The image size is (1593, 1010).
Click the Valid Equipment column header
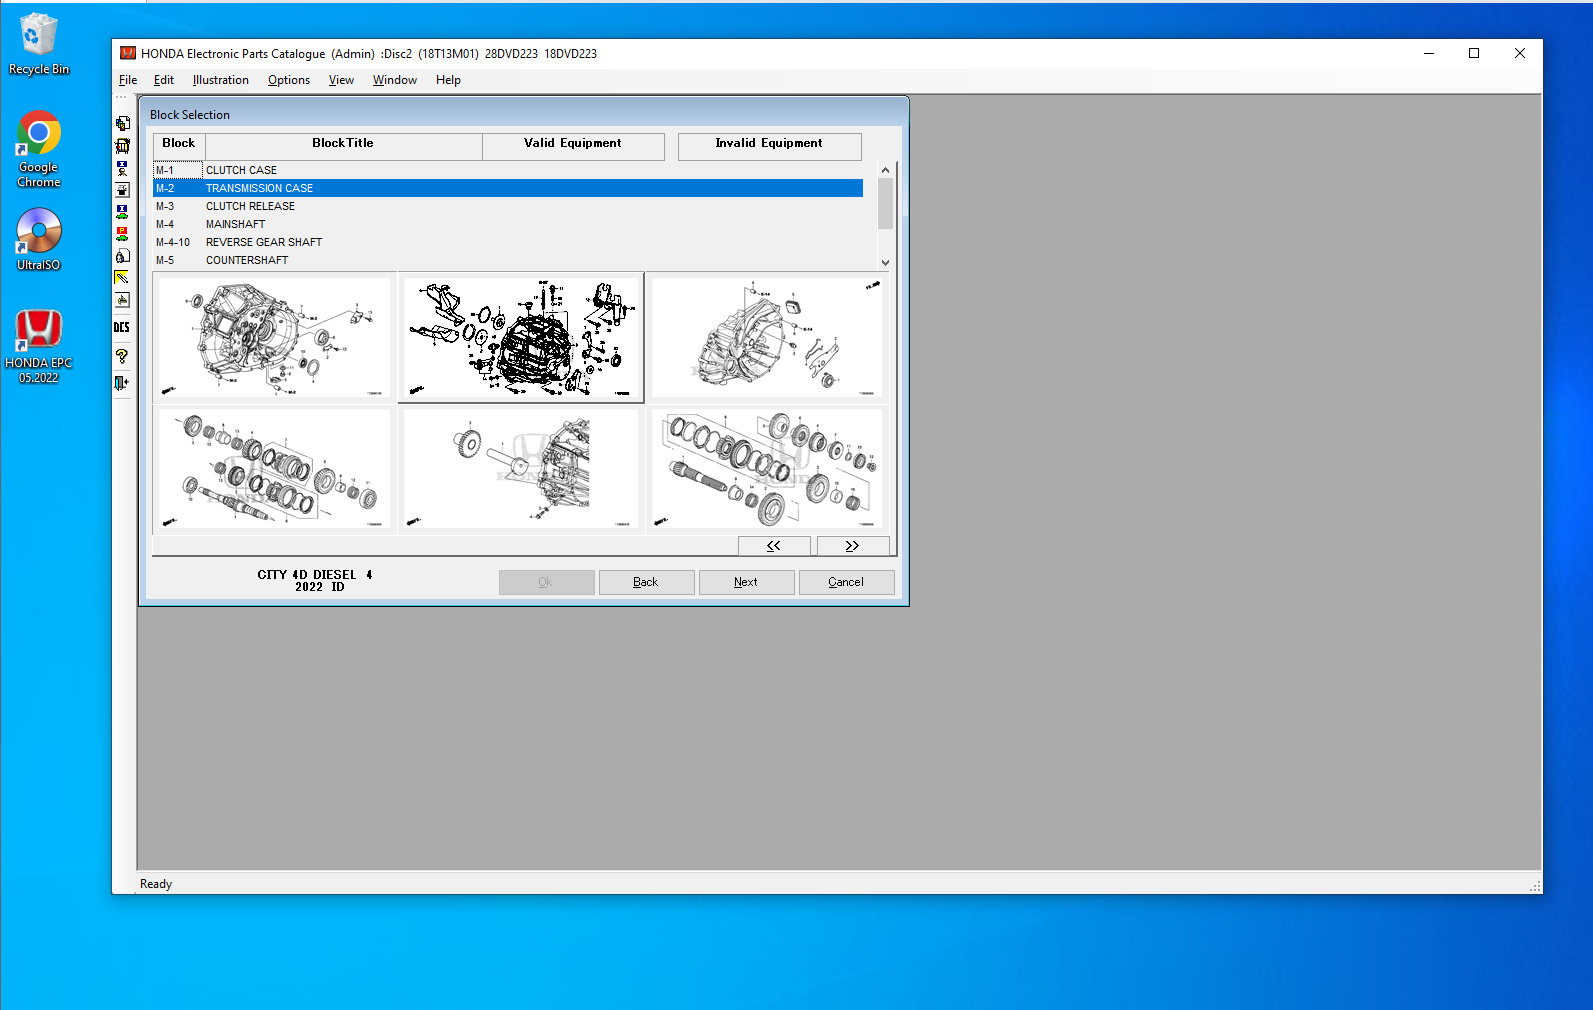(572, 144)
